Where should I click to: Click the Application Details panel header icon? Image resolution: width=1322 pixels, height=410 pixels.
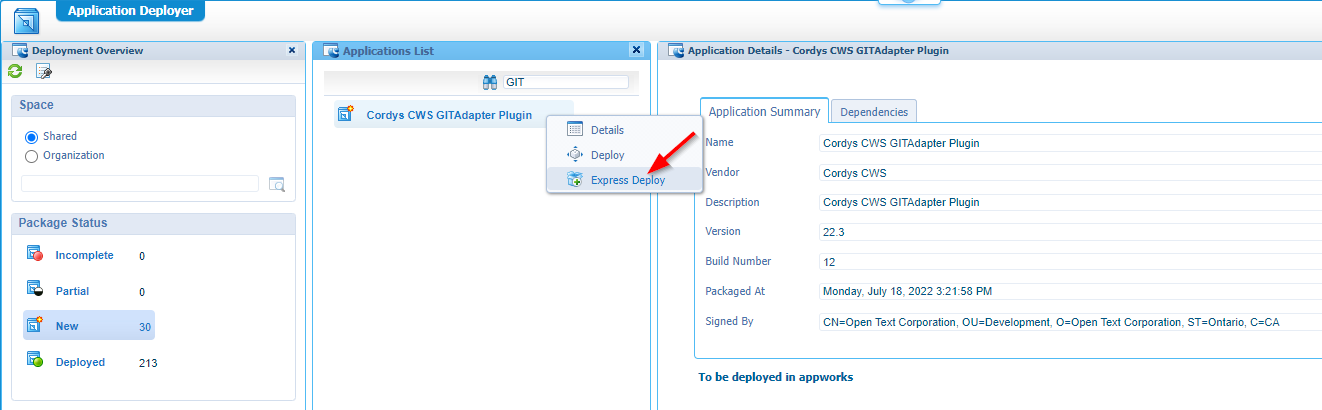click(x=676, y=50)
